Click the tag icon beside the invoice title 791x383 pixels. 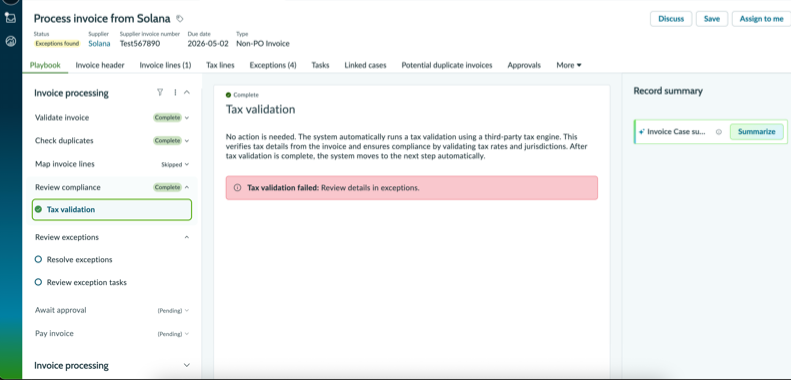[180, 19]
